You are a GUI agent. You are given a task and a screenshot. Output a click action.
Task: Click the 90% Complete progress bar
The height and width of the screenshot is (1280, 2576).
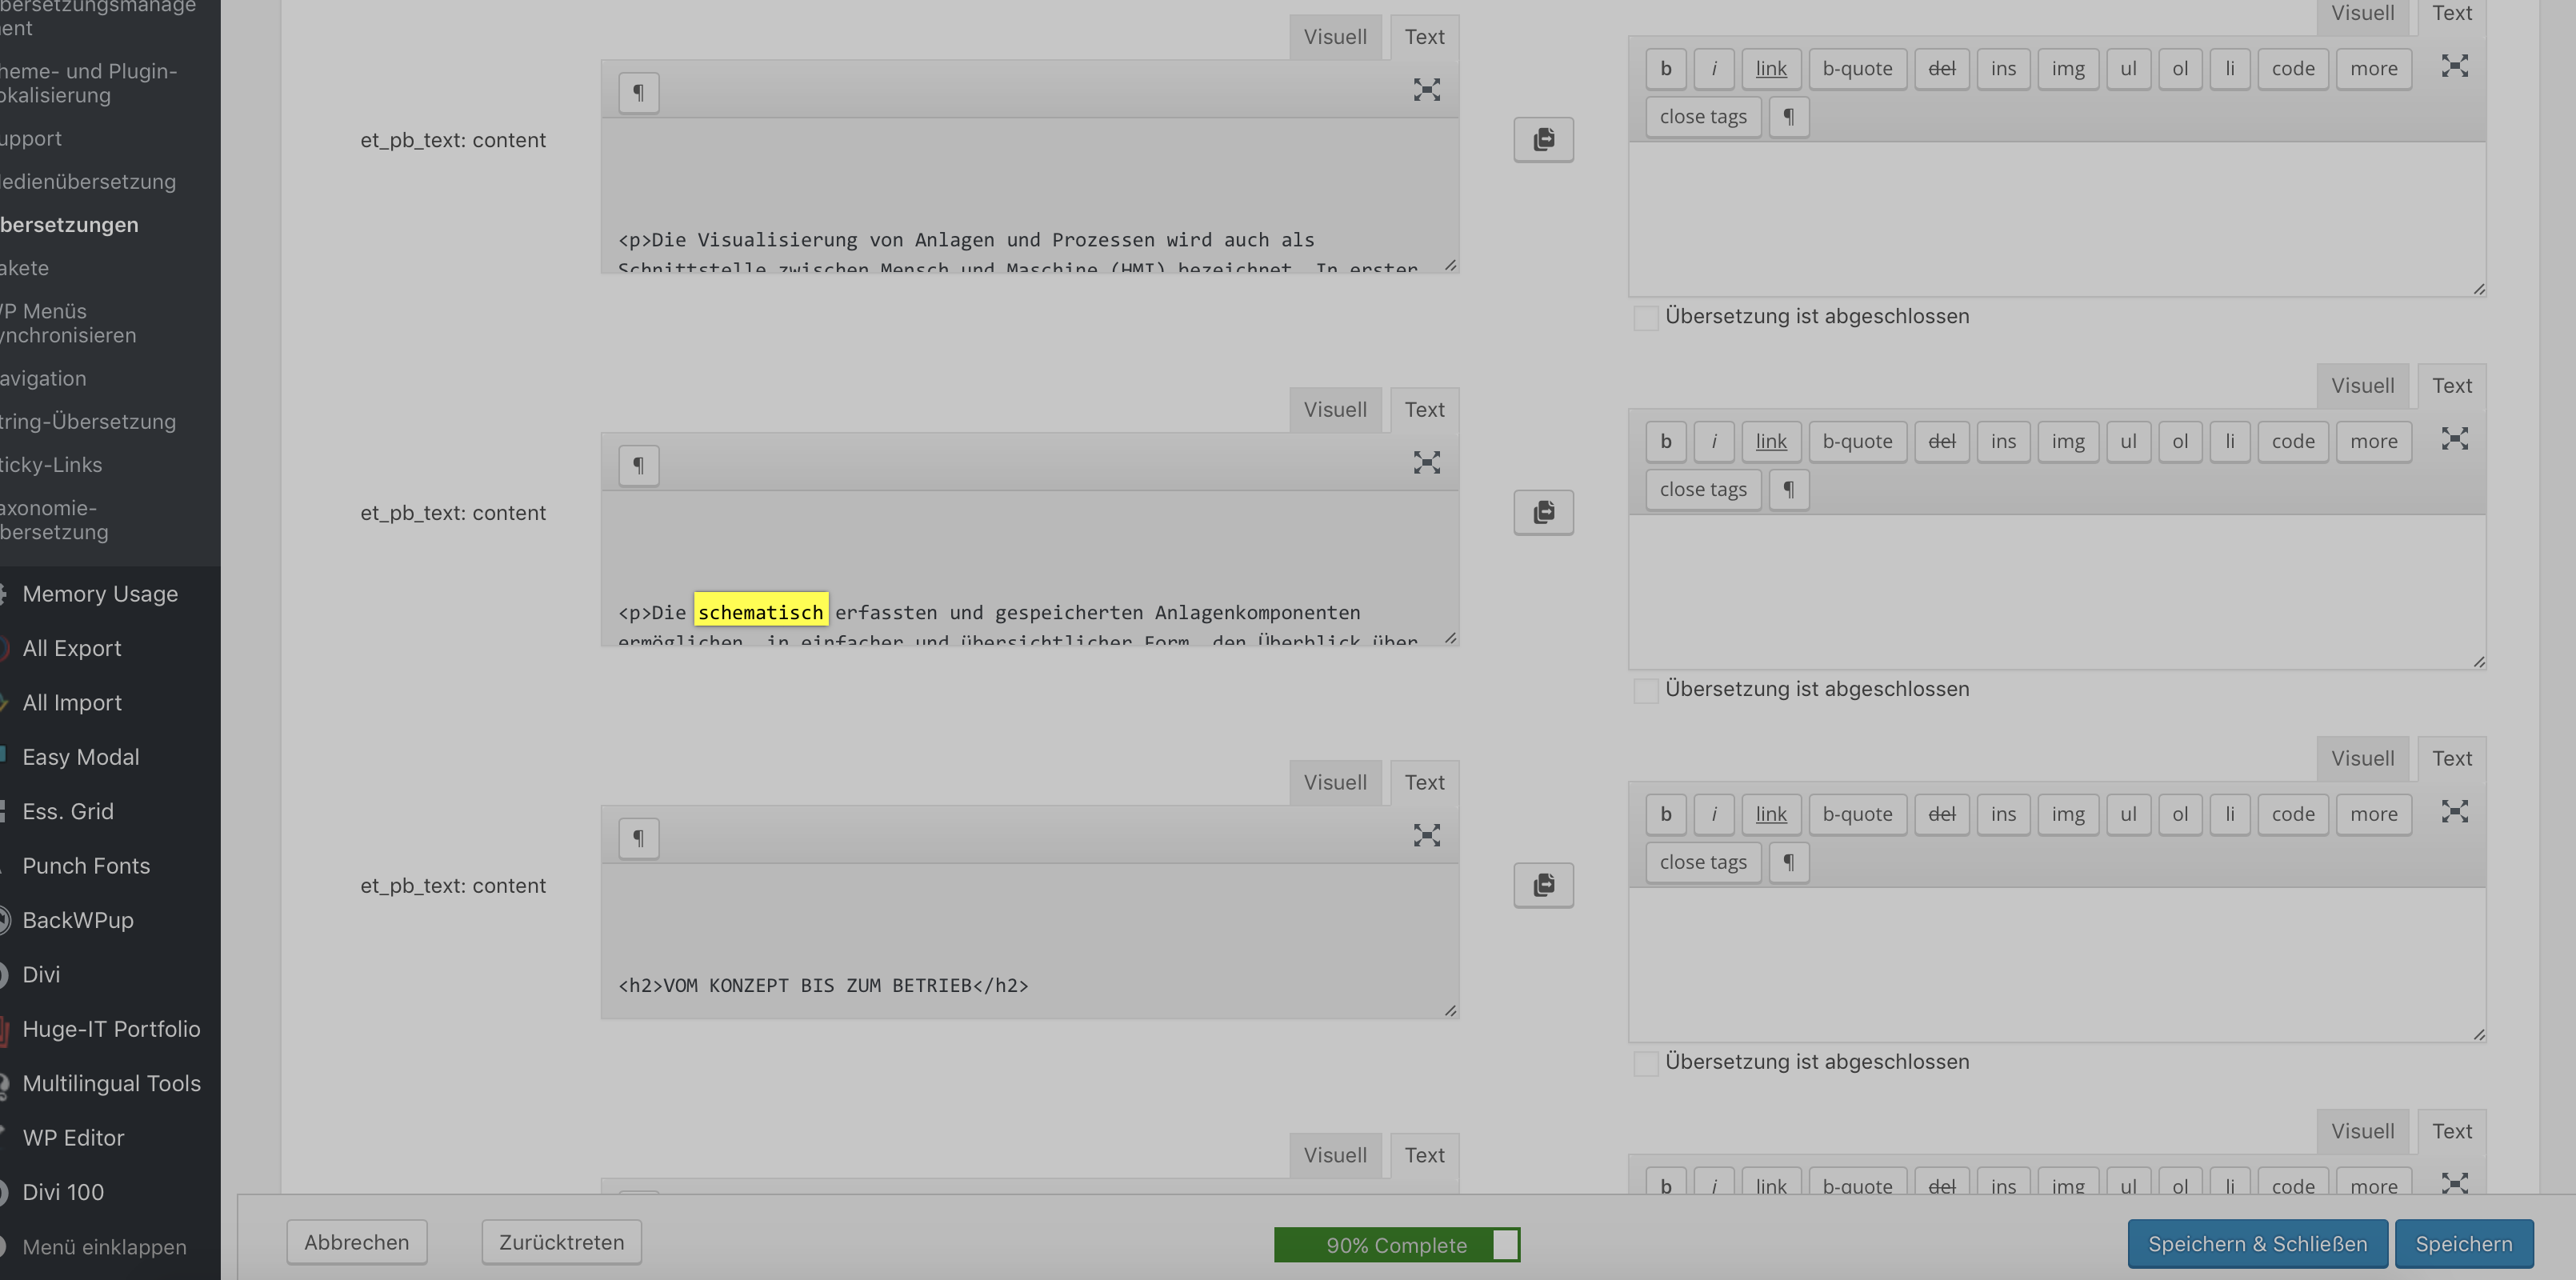(1396, 1245)
